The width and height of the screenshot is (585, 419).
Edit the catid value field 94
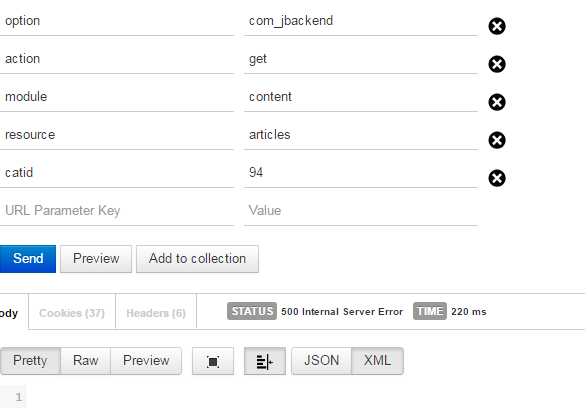(361, 173)
